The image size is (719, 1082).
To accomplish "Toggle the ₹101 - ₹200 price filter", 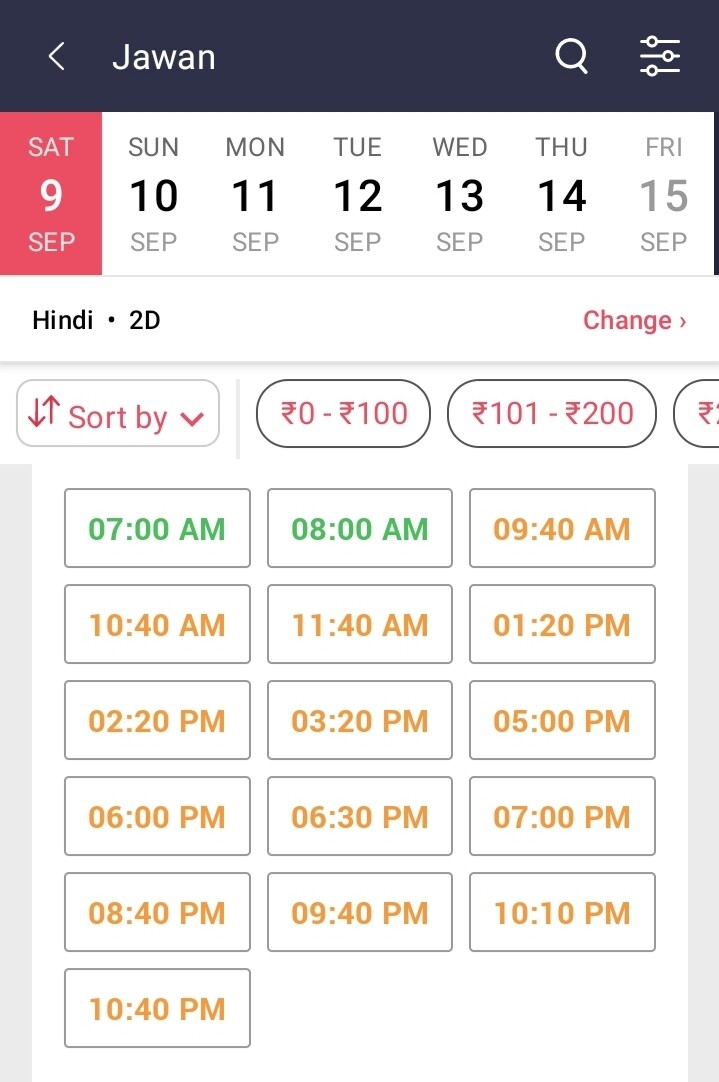I will click(x=552, y=413).
